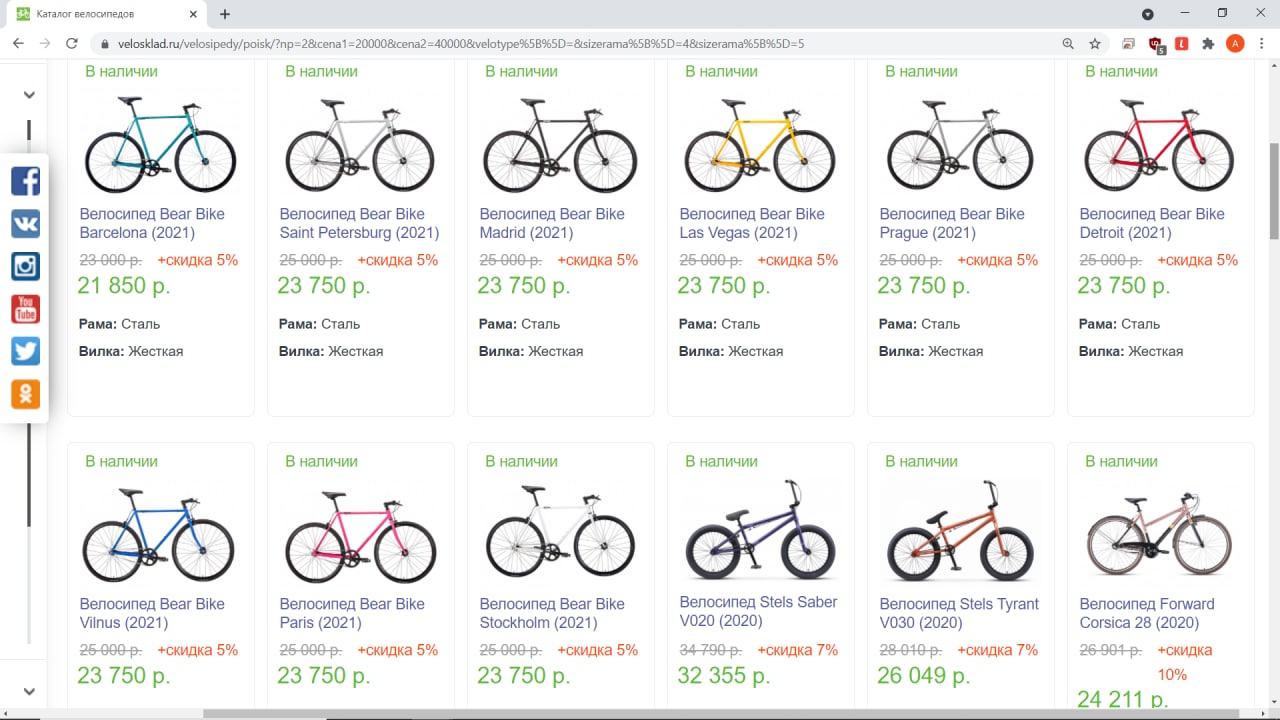Image resolution: width=1280 pixels, height=720 pixels.
Task: Click the +скидка 10% on Forward Corsica
Action: pyautogui.click(x=1185, y=662)
